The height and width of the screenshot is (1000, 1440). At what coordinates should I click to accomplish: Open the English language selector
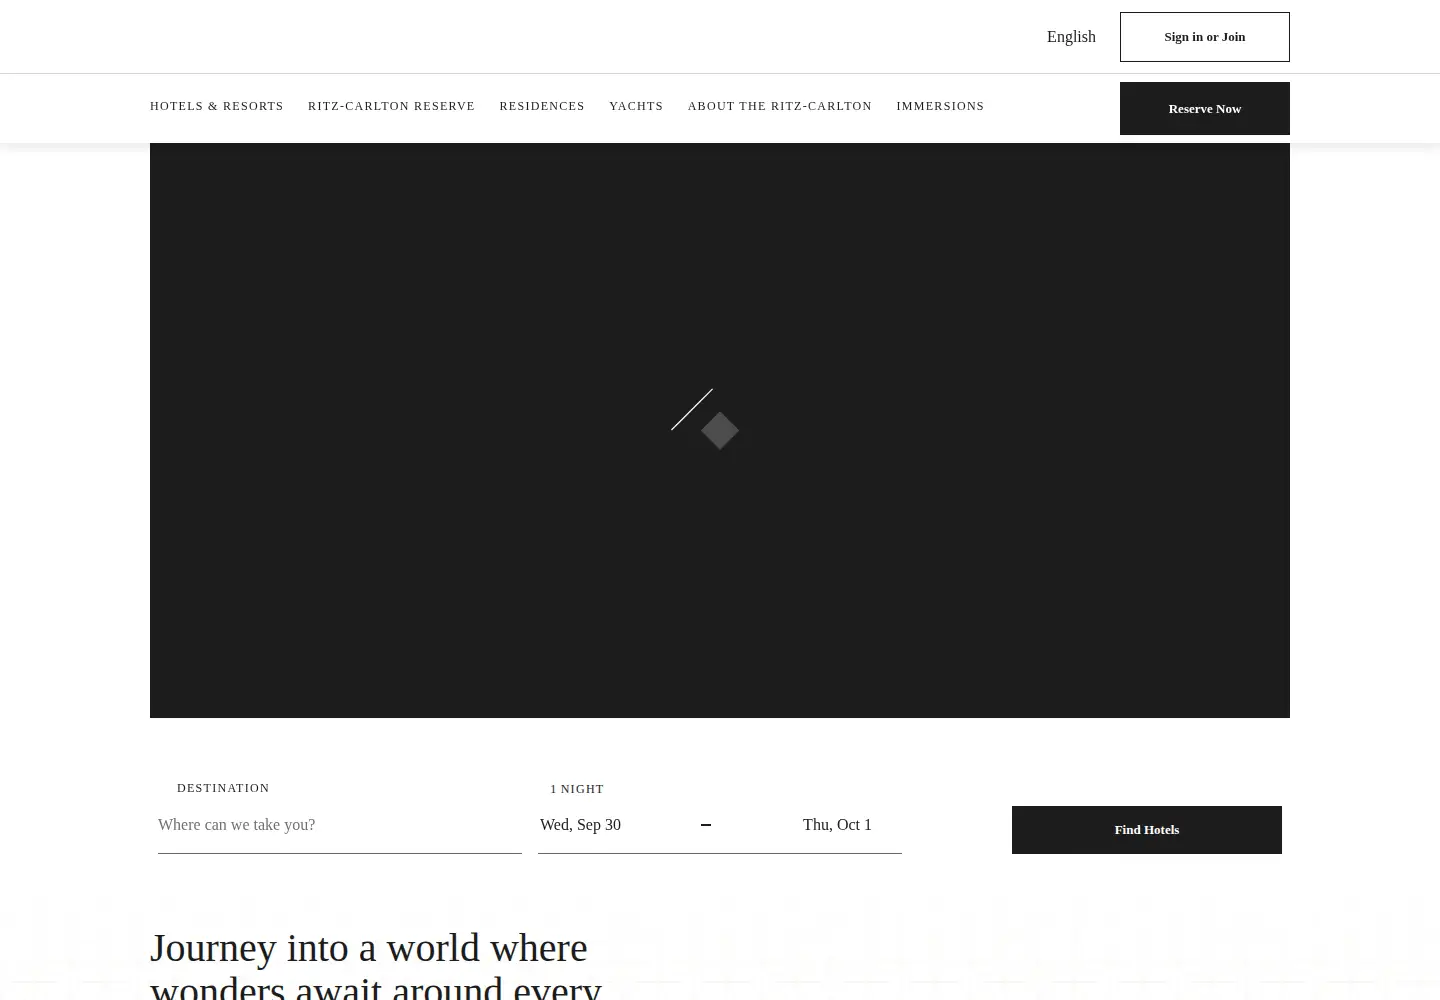[x=1071, y=37]
